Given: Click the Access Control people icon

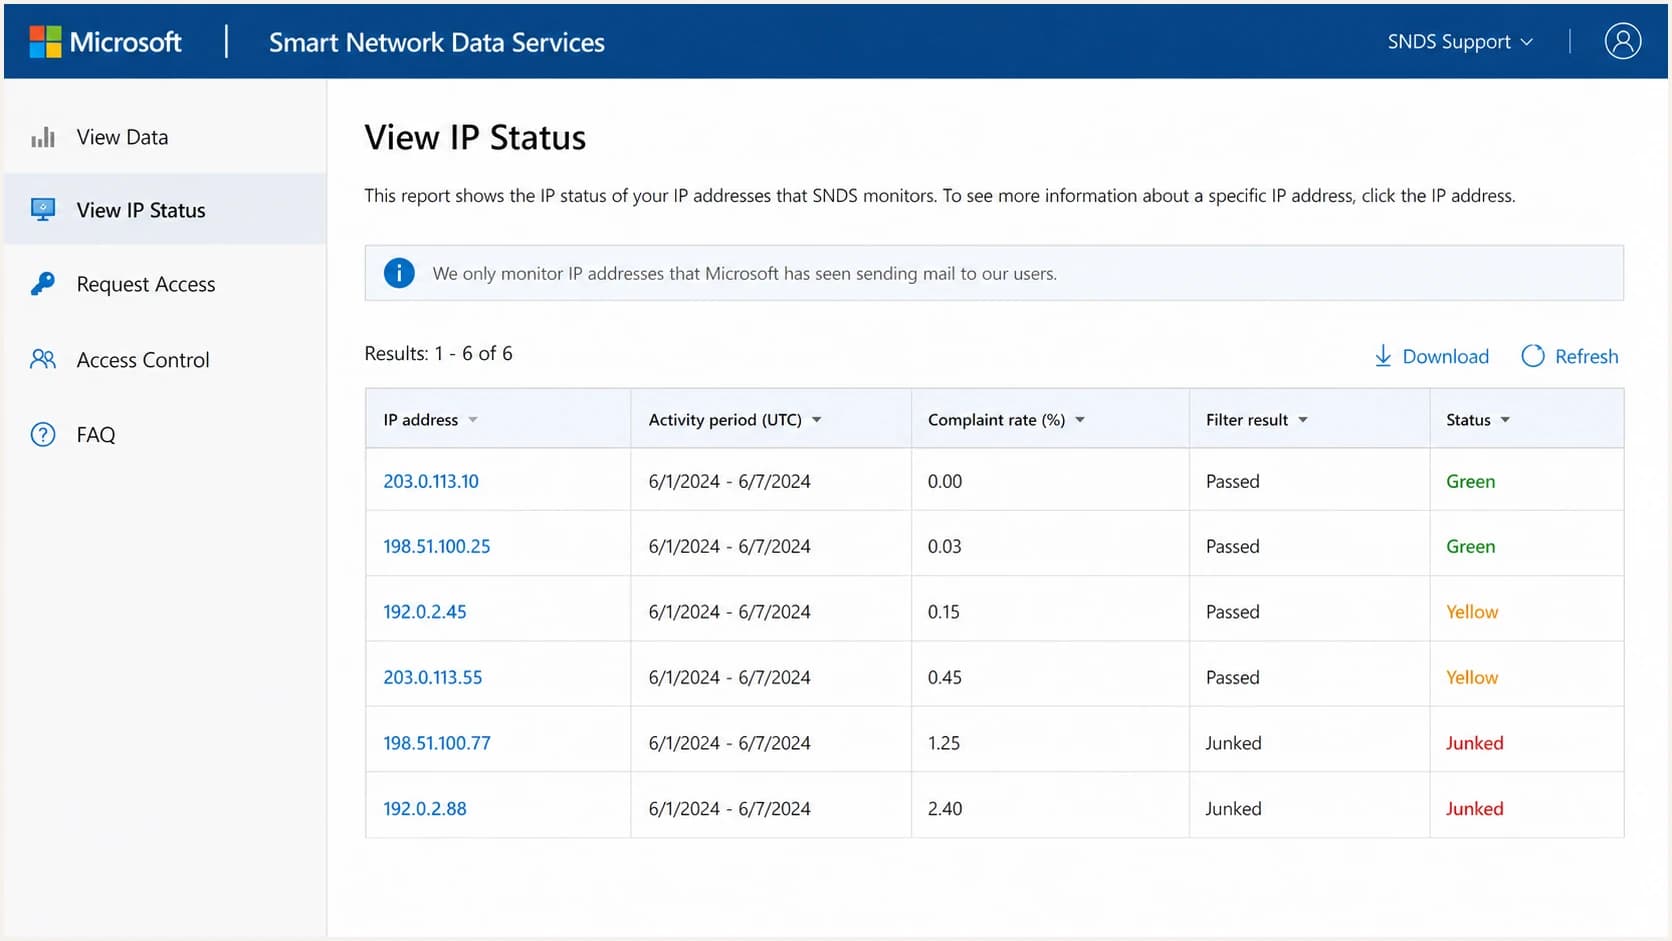Looking at the screenshot, I should pyautogui.click(x=43, y=359).
